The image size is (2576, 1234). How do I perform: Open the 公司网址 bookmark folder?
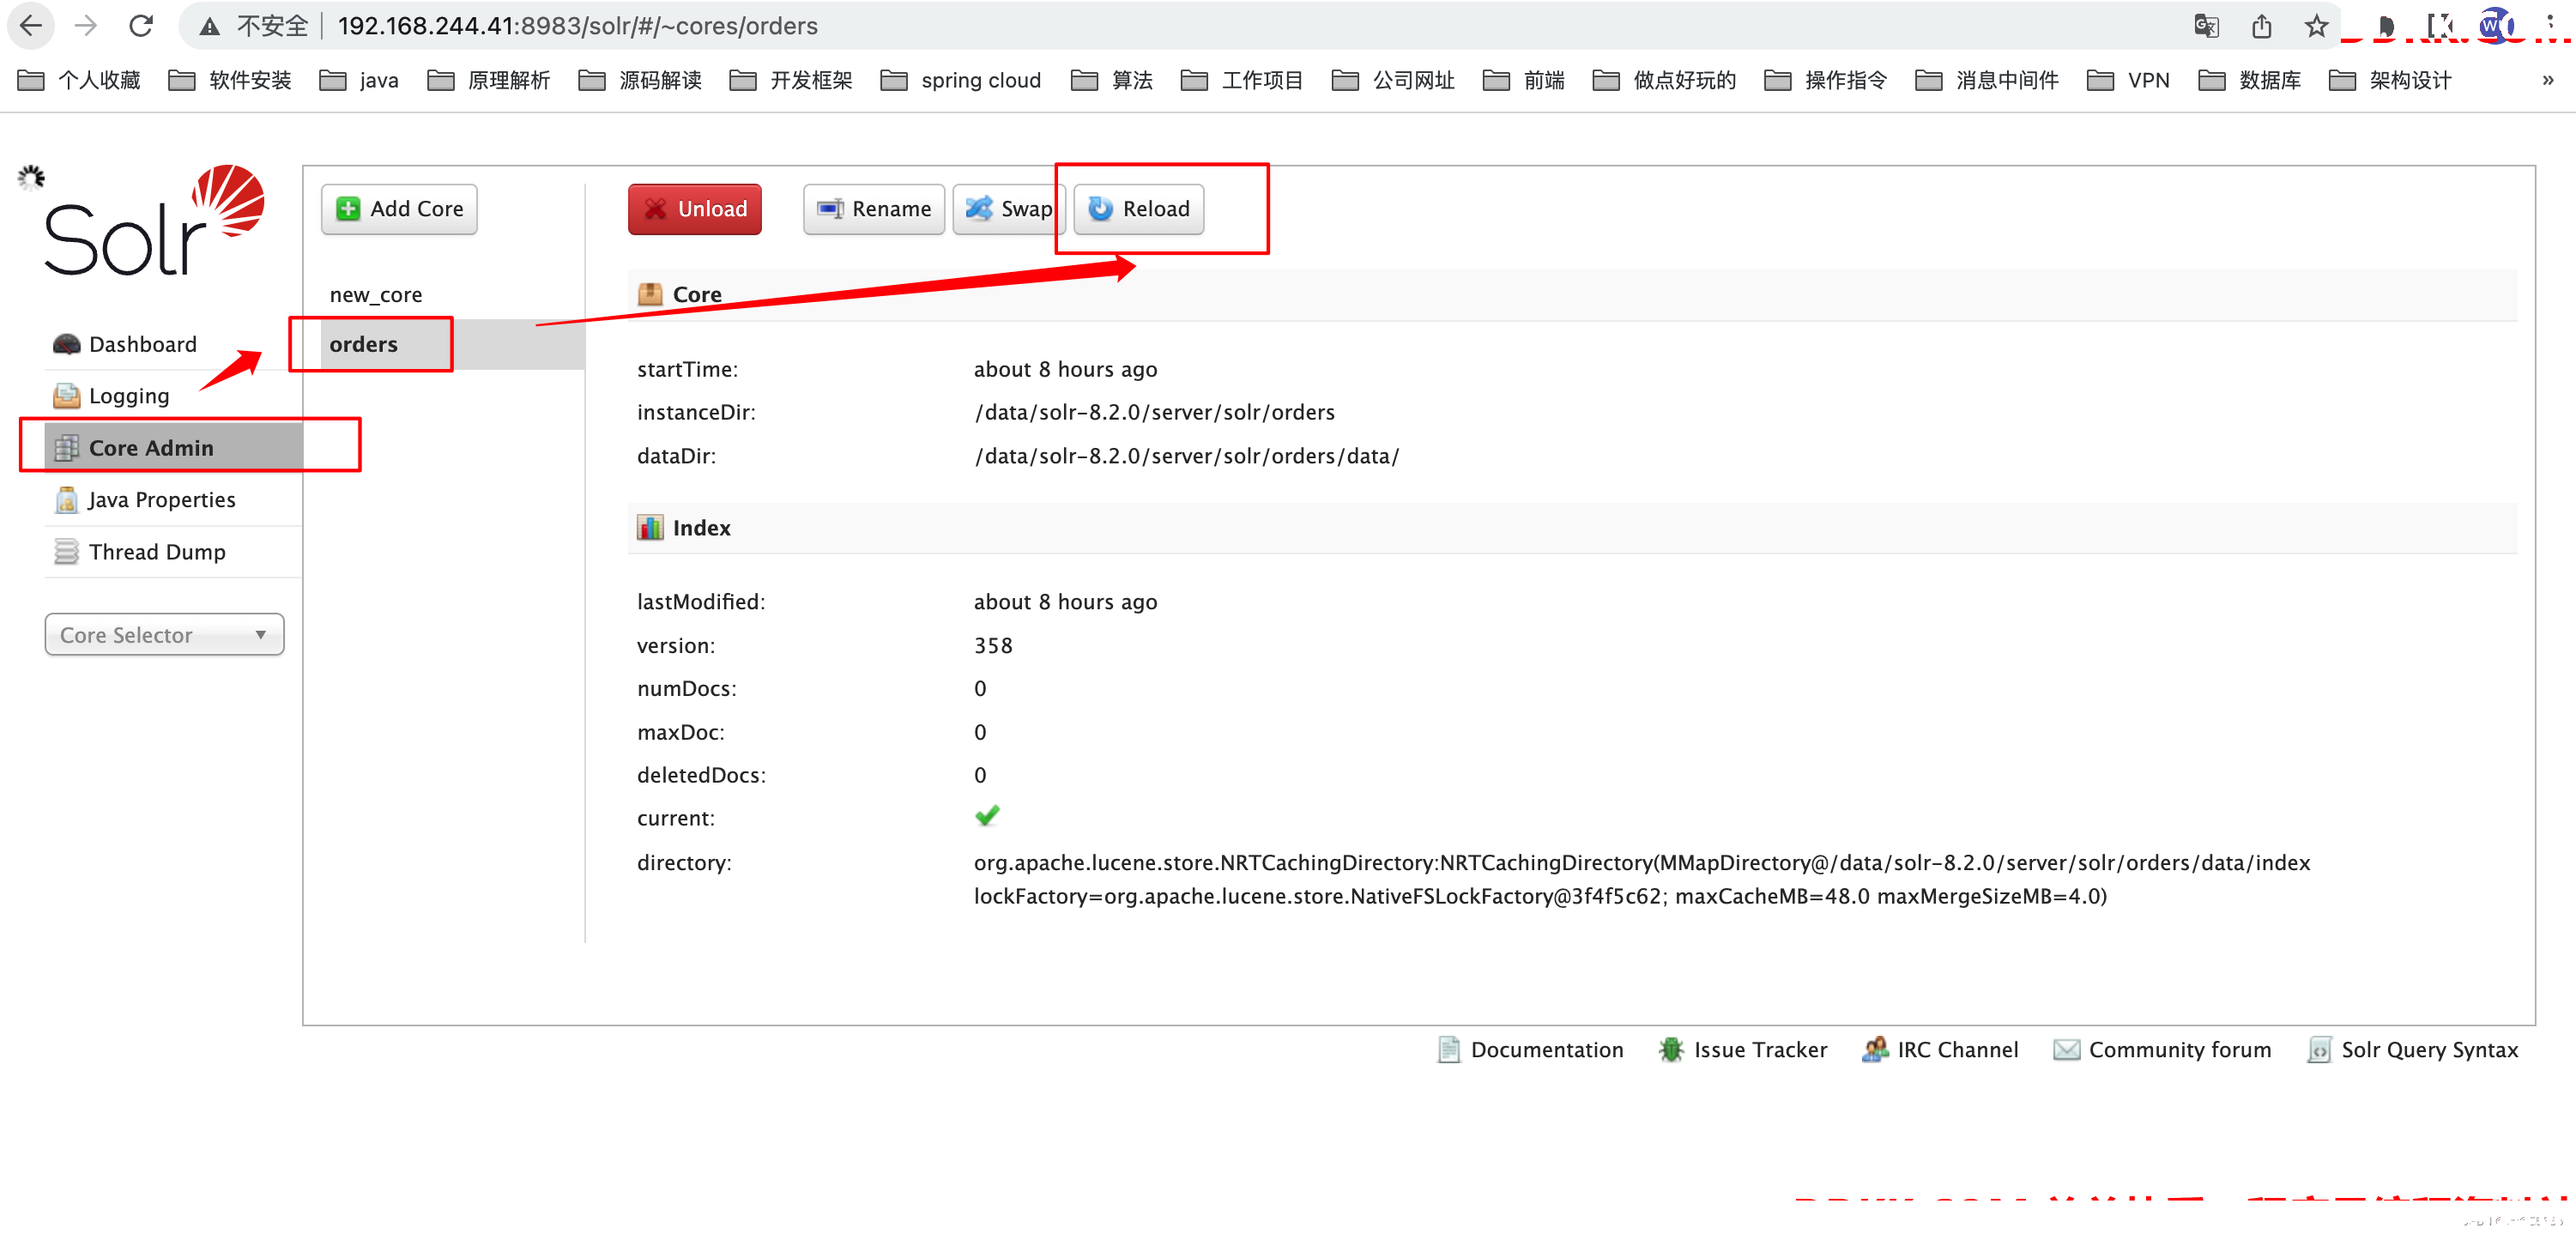1393,80
